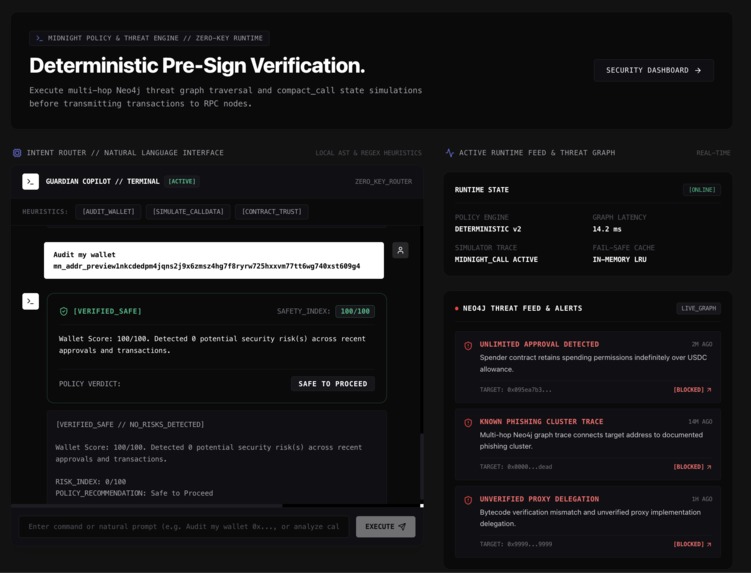This screenshot has height=573, width=751.
Task: Click the LIVE_GRAPH badge
Action: (698, 309)
